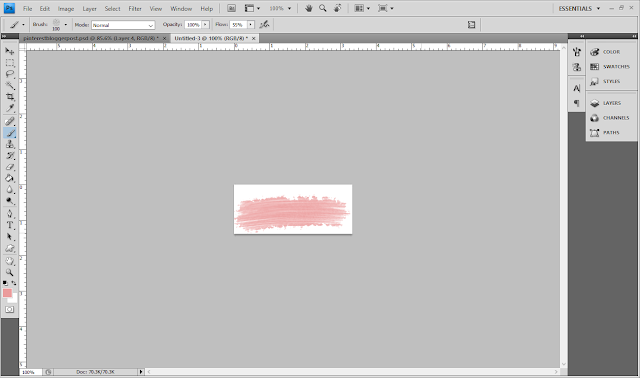Select the Healing Brush tool

pyautogui.click(x=10, y=121)
